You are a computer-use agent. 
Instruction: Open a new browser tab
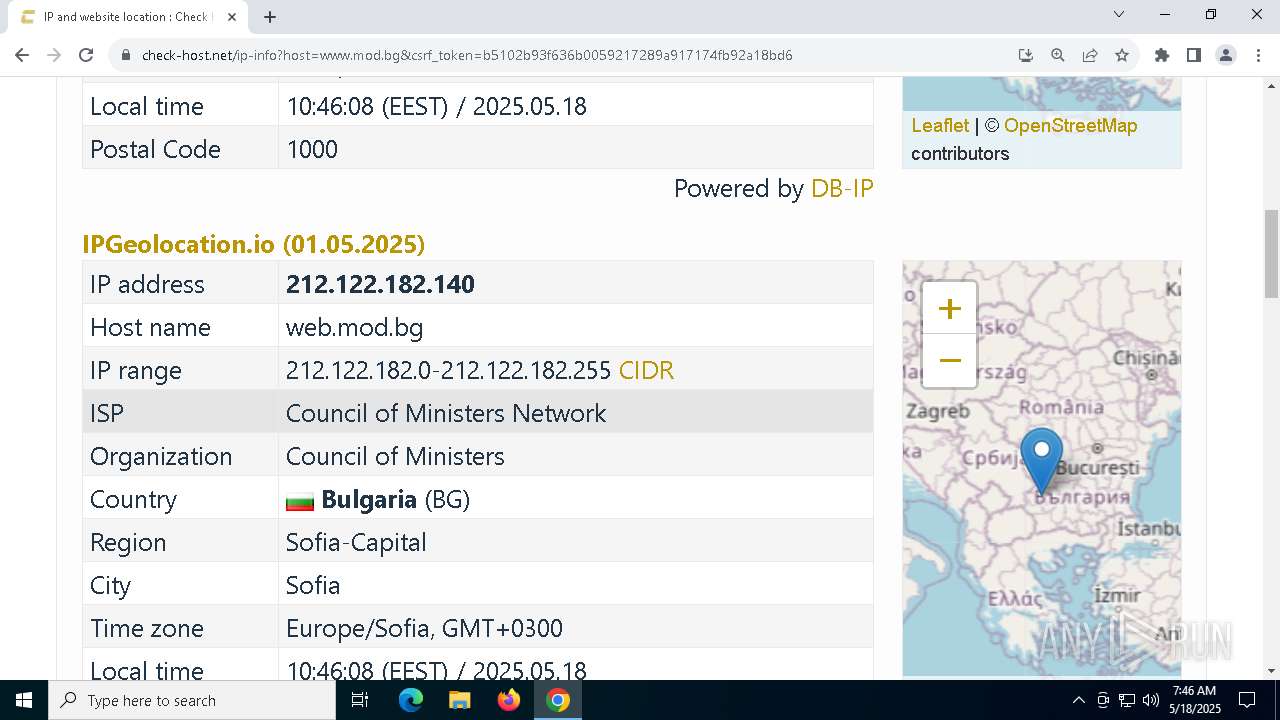[270, 17]
